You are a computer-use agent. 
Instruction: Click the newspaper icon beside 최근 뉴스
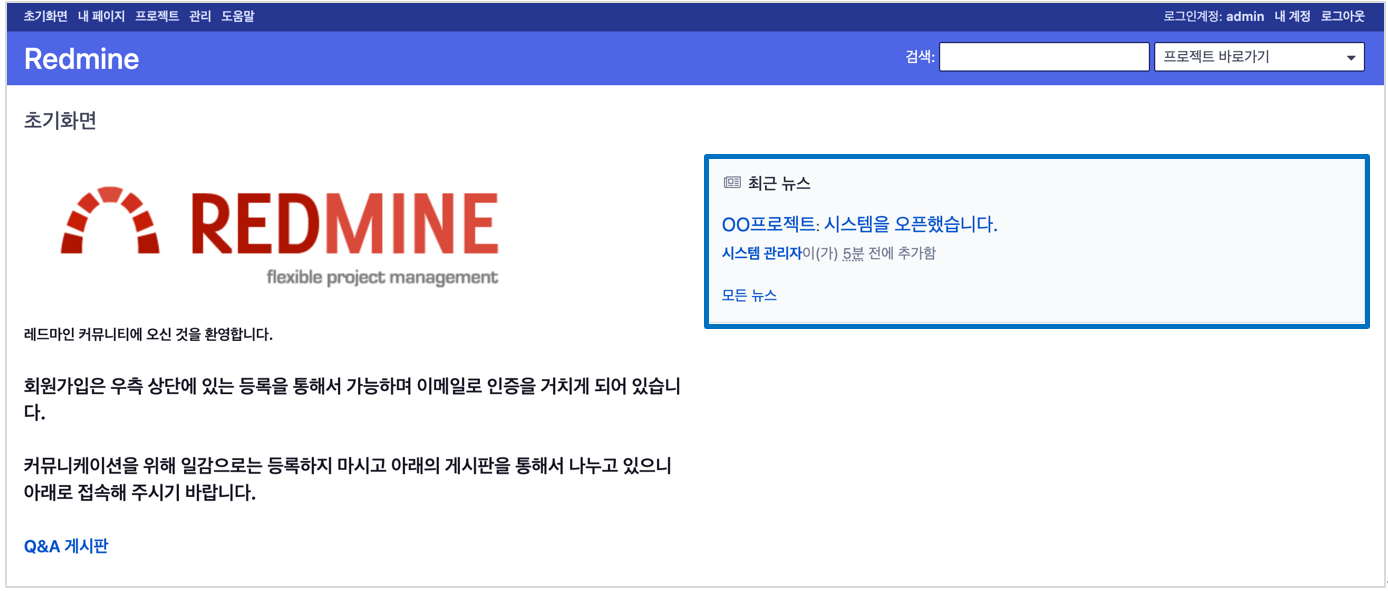coord(732,183)
